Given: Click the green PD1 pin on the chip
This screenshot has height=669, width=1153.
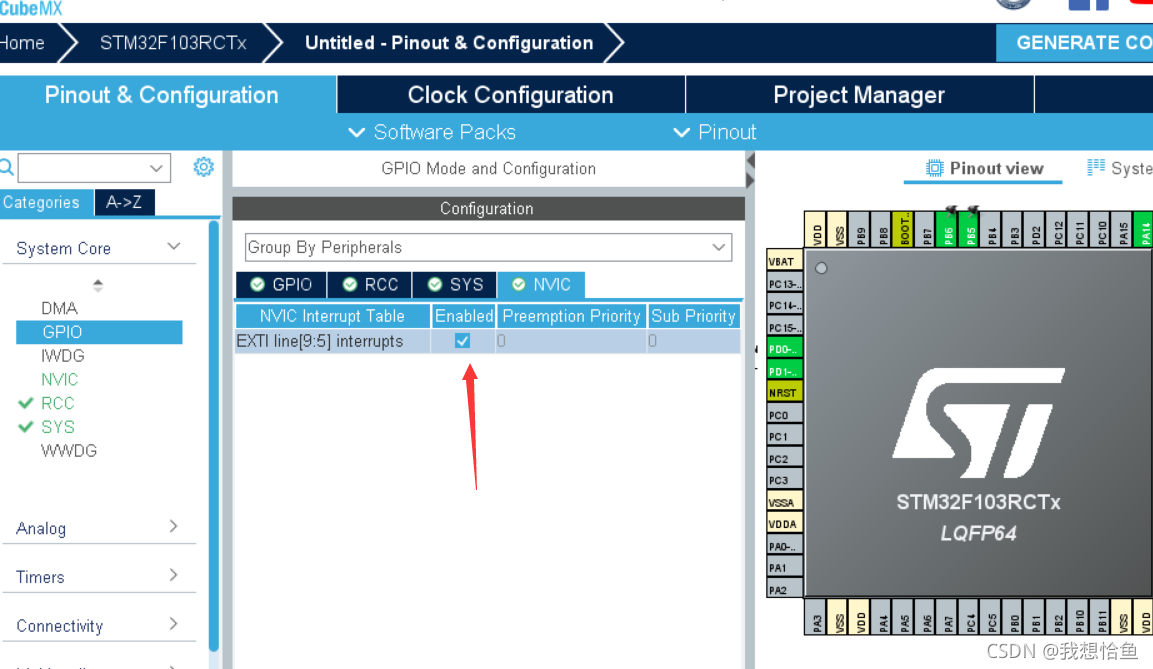Looking at the screenshot, I should click(x=785, y=371).
